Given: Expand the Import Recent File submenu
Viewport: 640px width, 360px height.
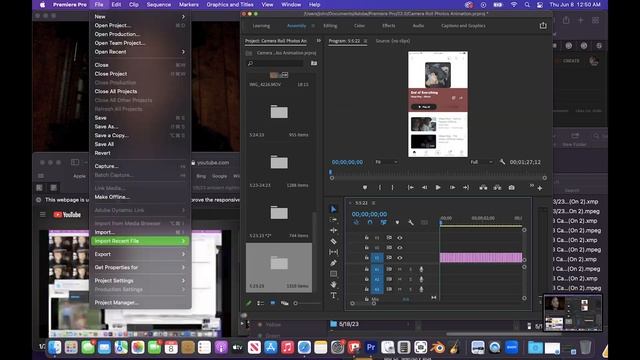Looking at the screenshot, I should coord(140,241).
